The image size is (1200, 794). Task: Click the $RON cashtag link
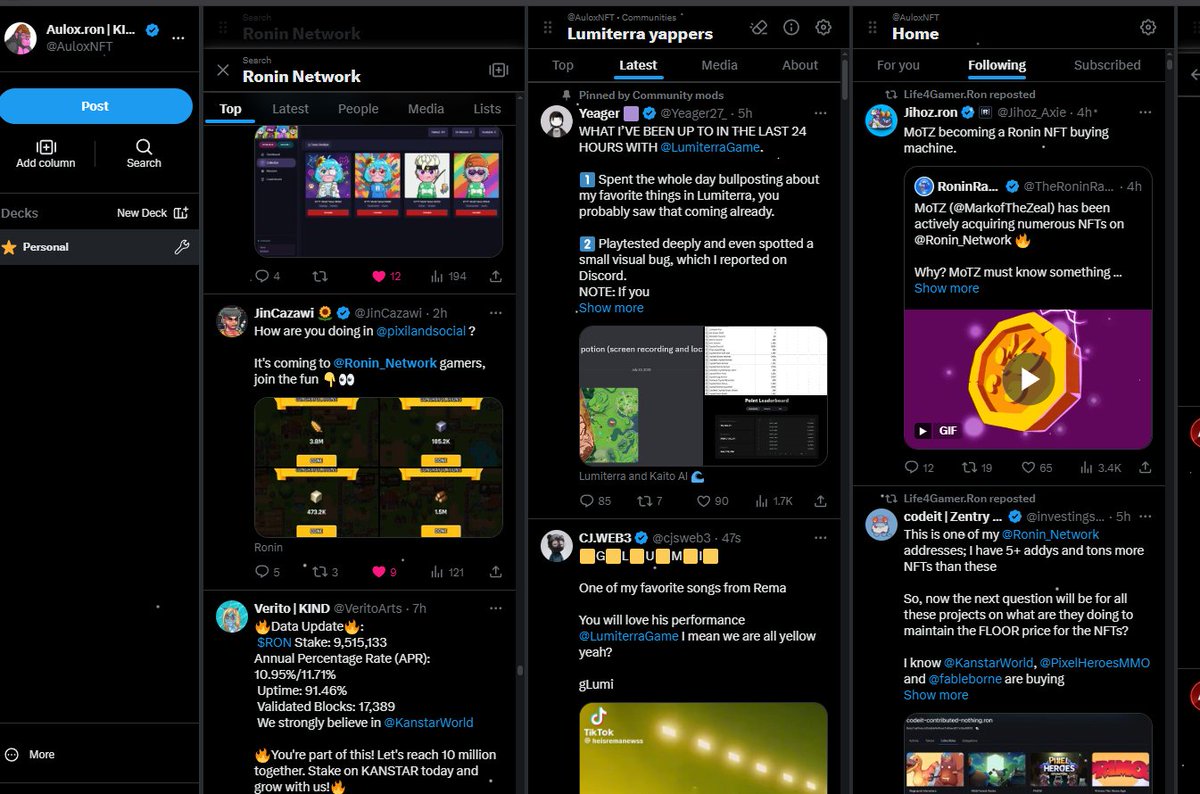tap(273, 642)
